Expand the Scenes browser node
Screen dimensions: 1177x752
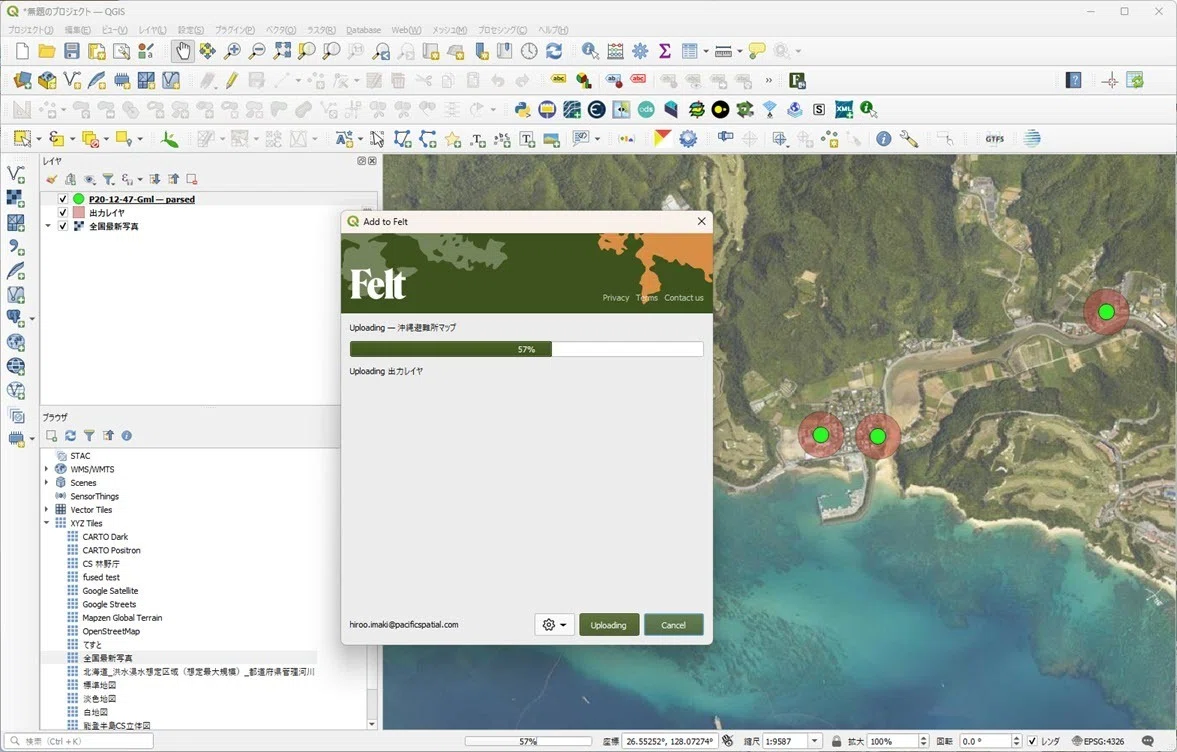click(x=47, y=483)
